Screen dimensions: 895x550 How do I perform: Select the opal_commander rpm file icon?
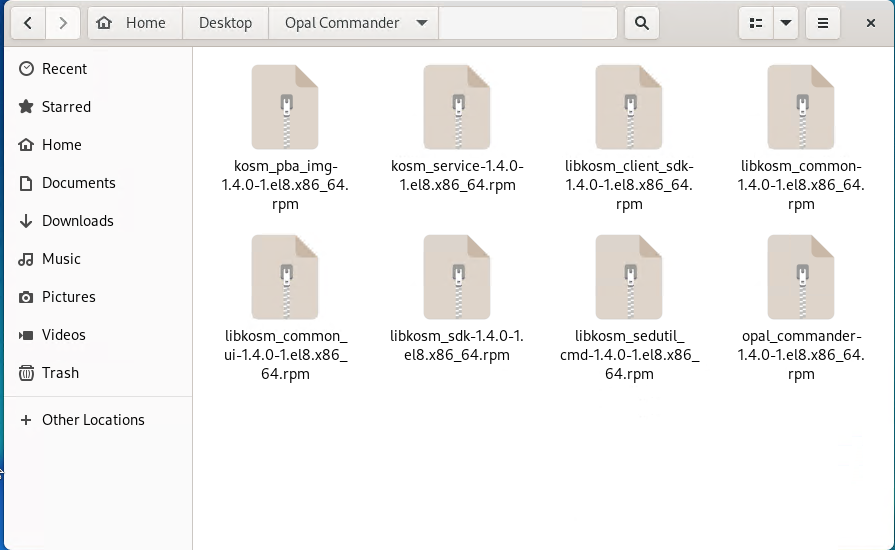click(x=800, y=277)
